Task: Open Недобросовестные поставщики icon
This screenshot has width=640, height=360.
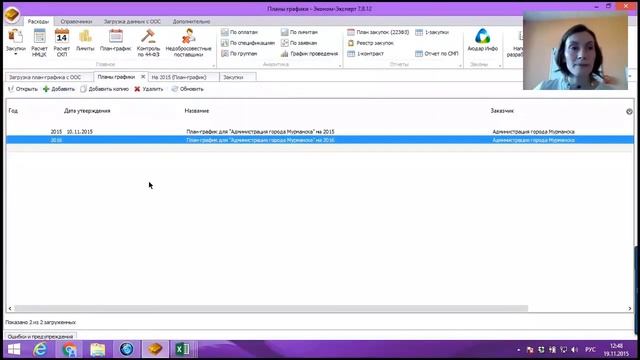Action: coord(188,42)
